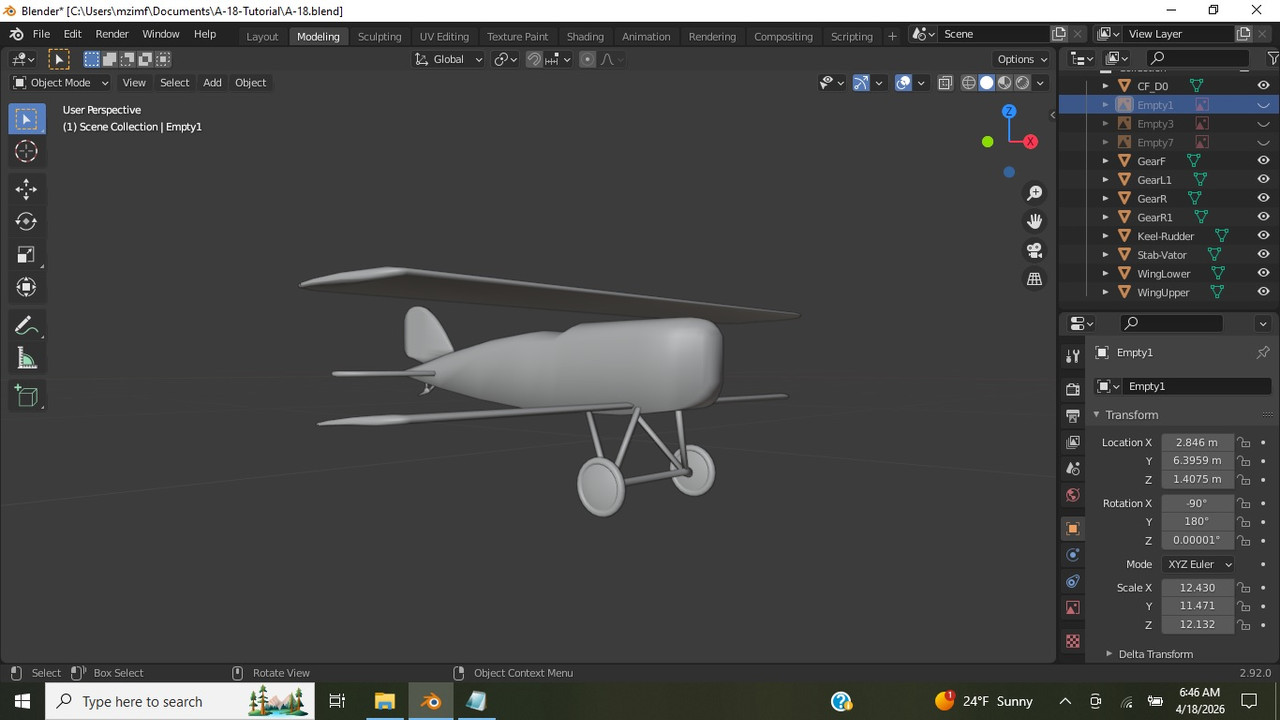Select the Select Box tool
Screen dimensions: 1280x720
point(27,119)
